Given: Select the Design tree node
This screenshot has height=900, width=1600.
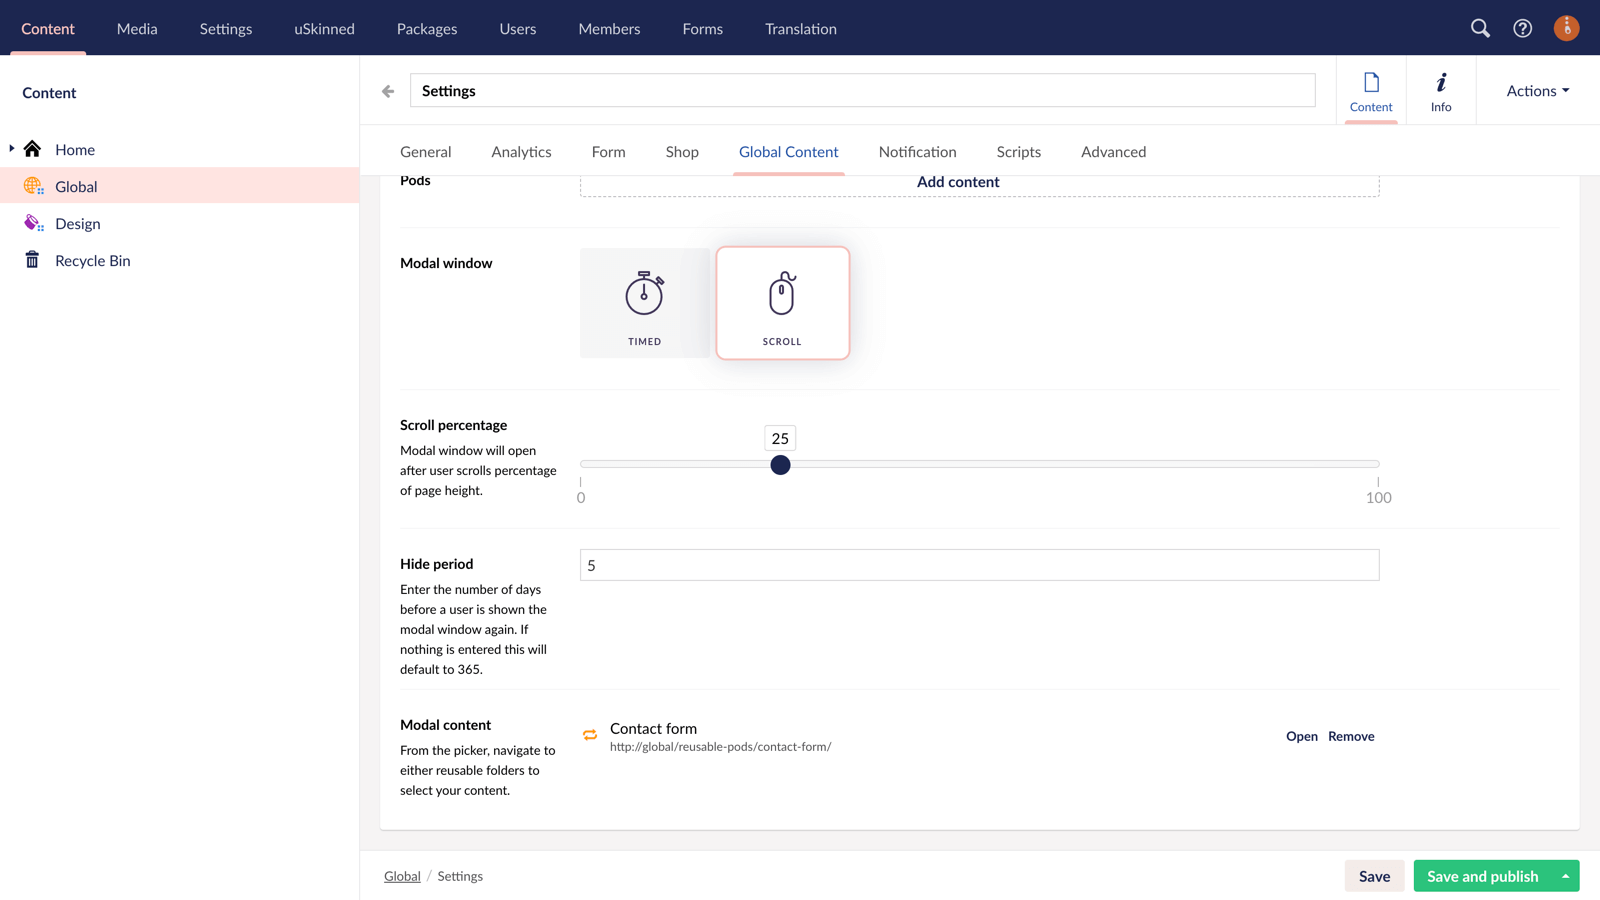Looking at the screenshot, I should click(77, 224).
